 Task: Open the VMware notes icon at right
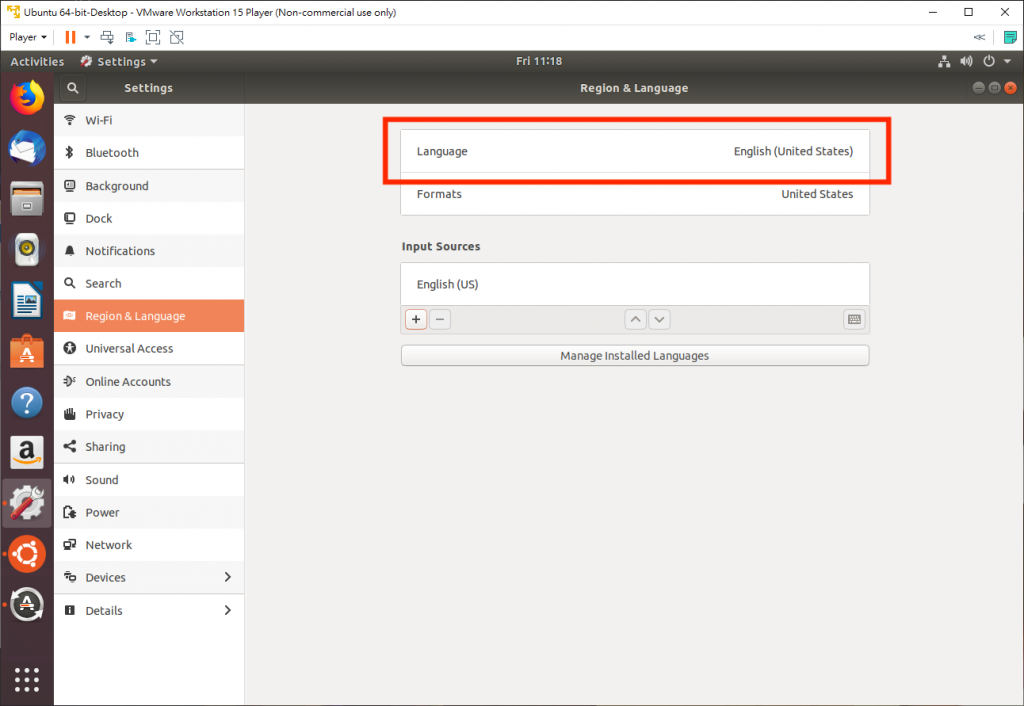1010,37
